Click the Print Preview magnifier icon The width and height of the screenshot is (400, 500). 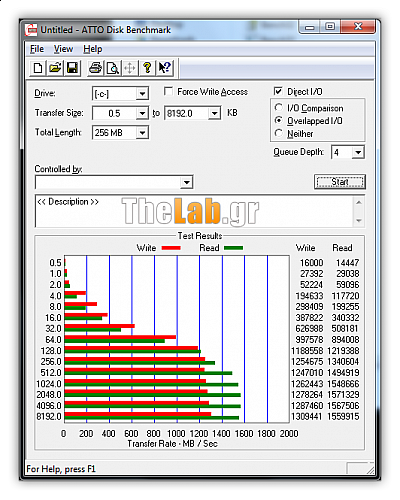coord(113,68)
